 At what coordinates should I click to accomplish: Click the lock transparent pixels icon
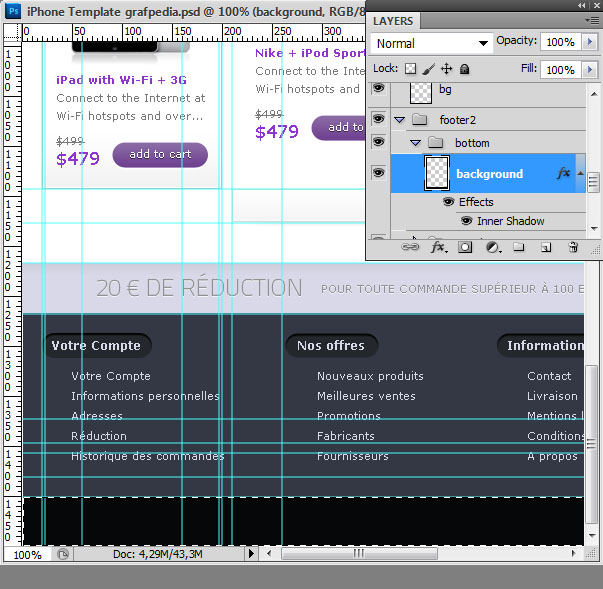(410, 69)
